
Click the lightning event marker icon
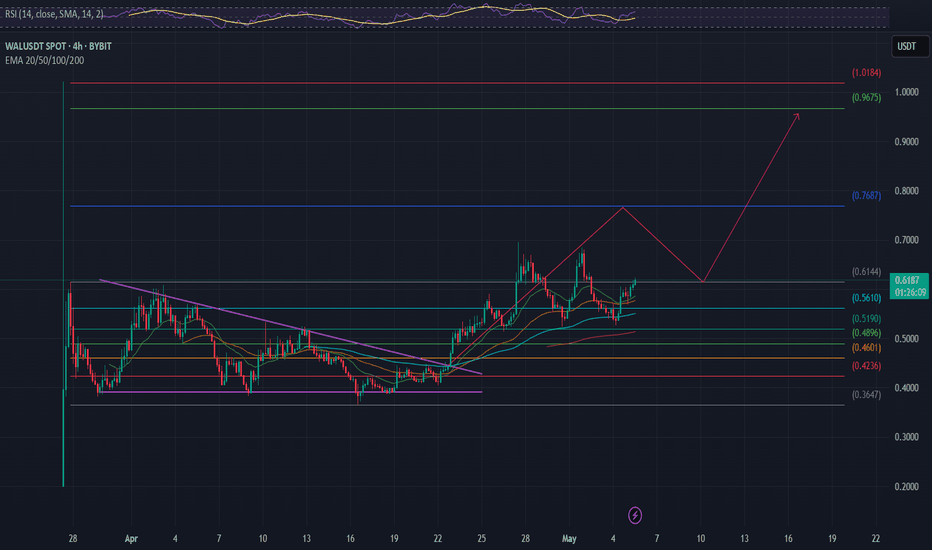tap(635, 515)
